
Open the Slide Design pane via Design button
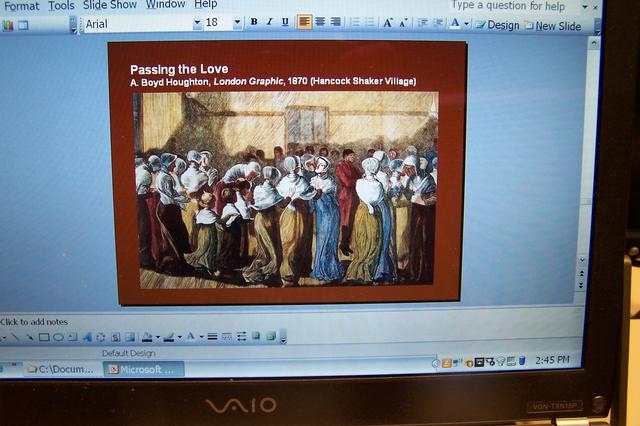[498, 25]
